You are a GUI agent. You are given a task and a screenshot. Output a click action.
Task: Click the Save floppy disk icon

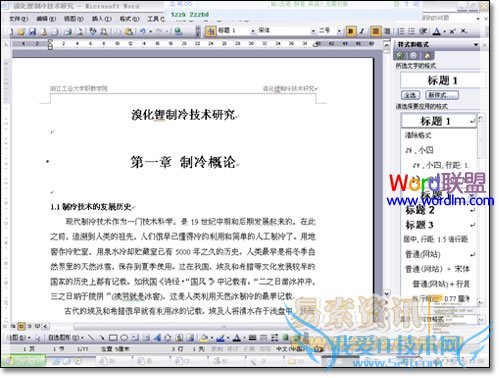[32, 31]
